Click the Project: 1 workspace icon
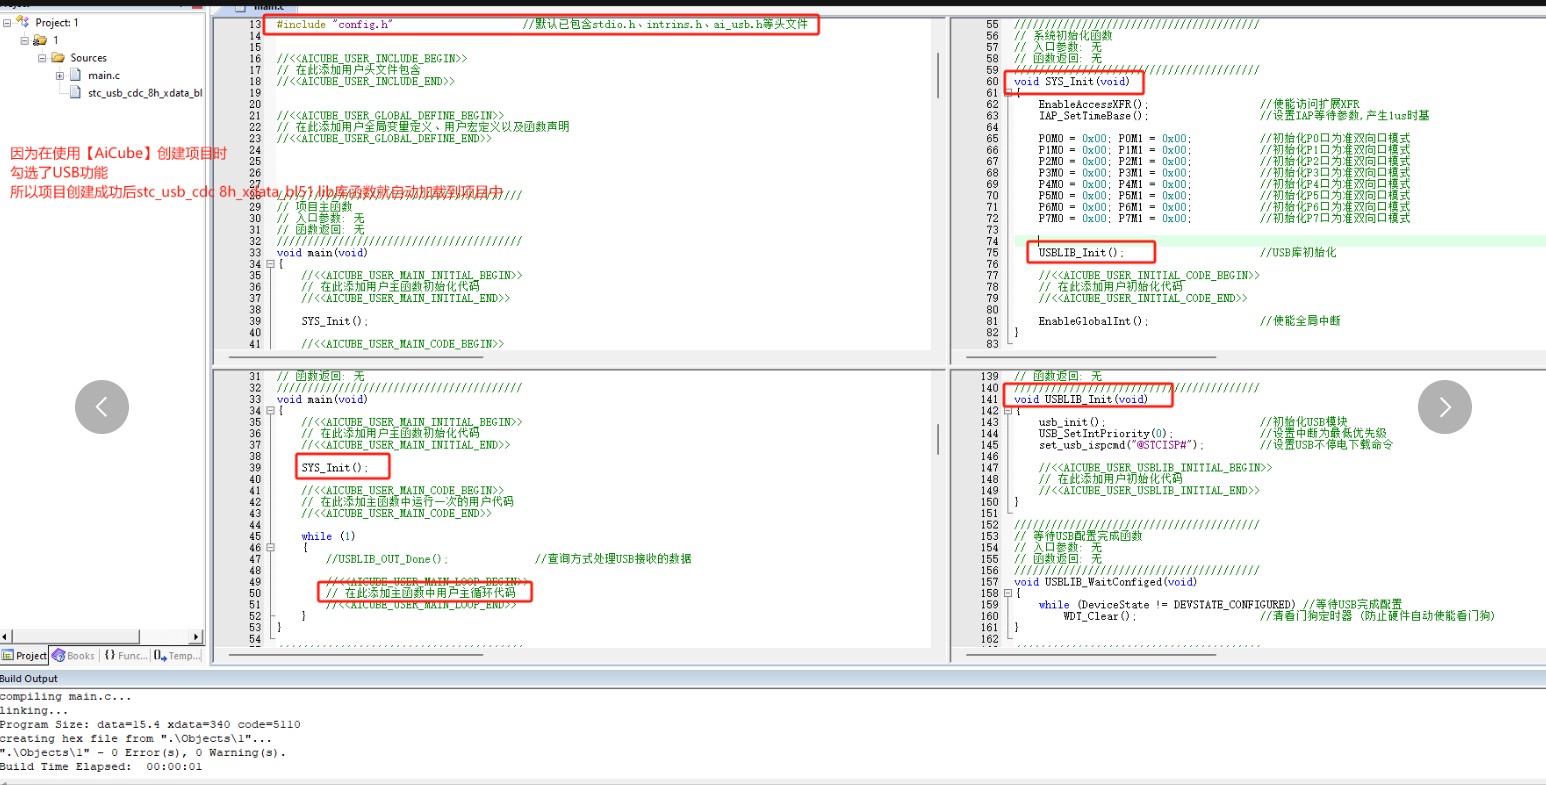 tap(23, 22)
